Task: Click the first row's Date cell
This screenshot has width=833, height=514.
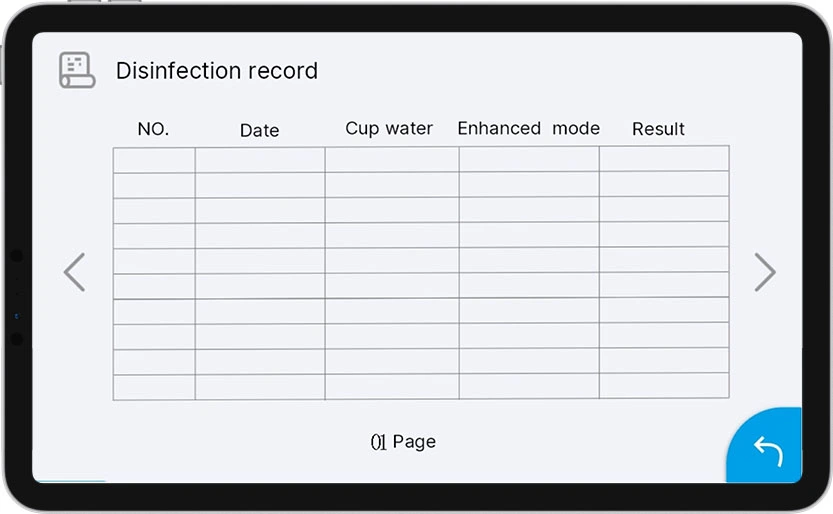Action: (260, 160)
